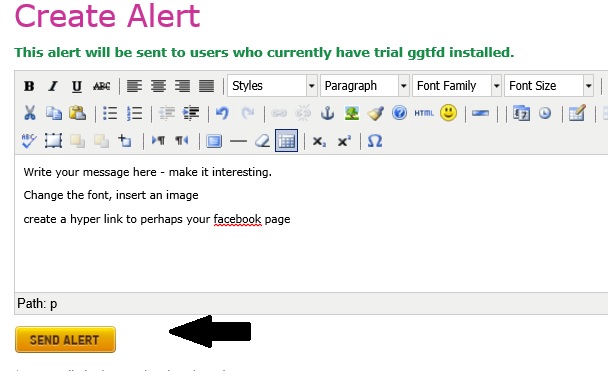Insert an image with tree icon
608x371 pixels.
[352, 113]
